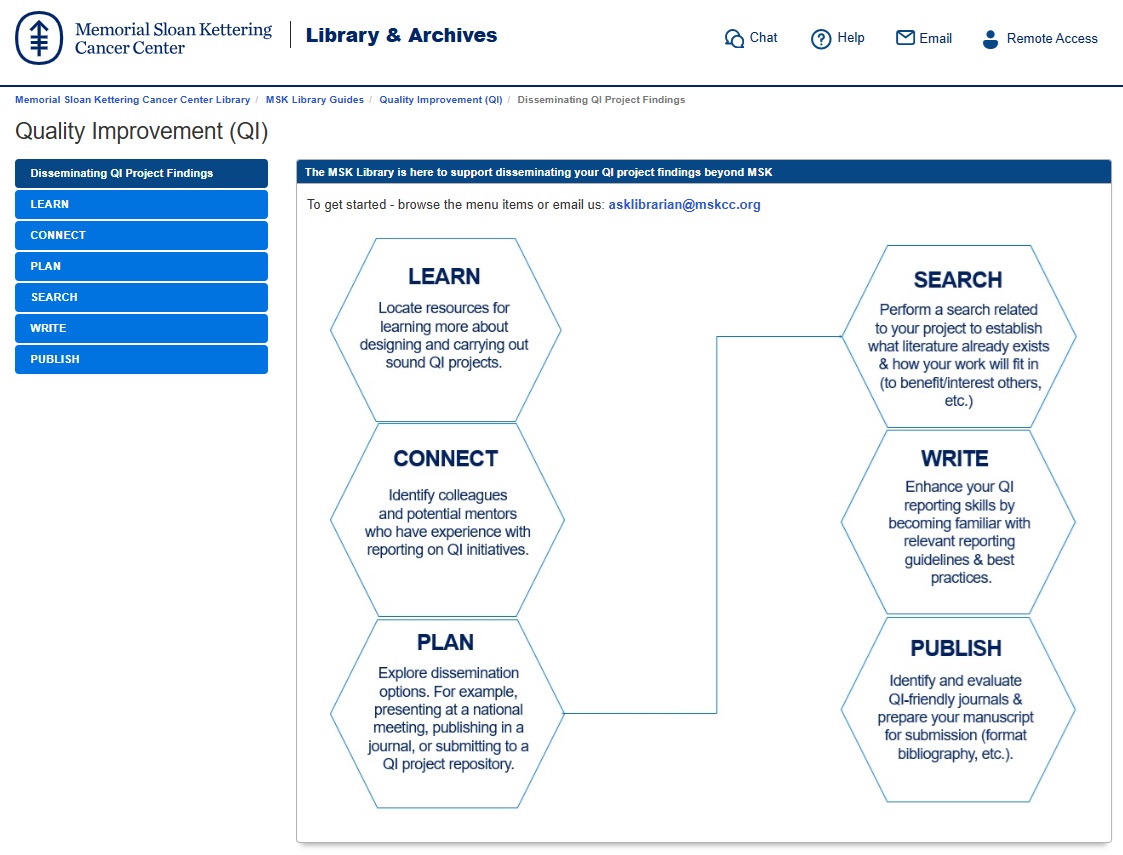Open the Library & Archives header link
This screenshot has width=1123, height=855.
(401, 36)
